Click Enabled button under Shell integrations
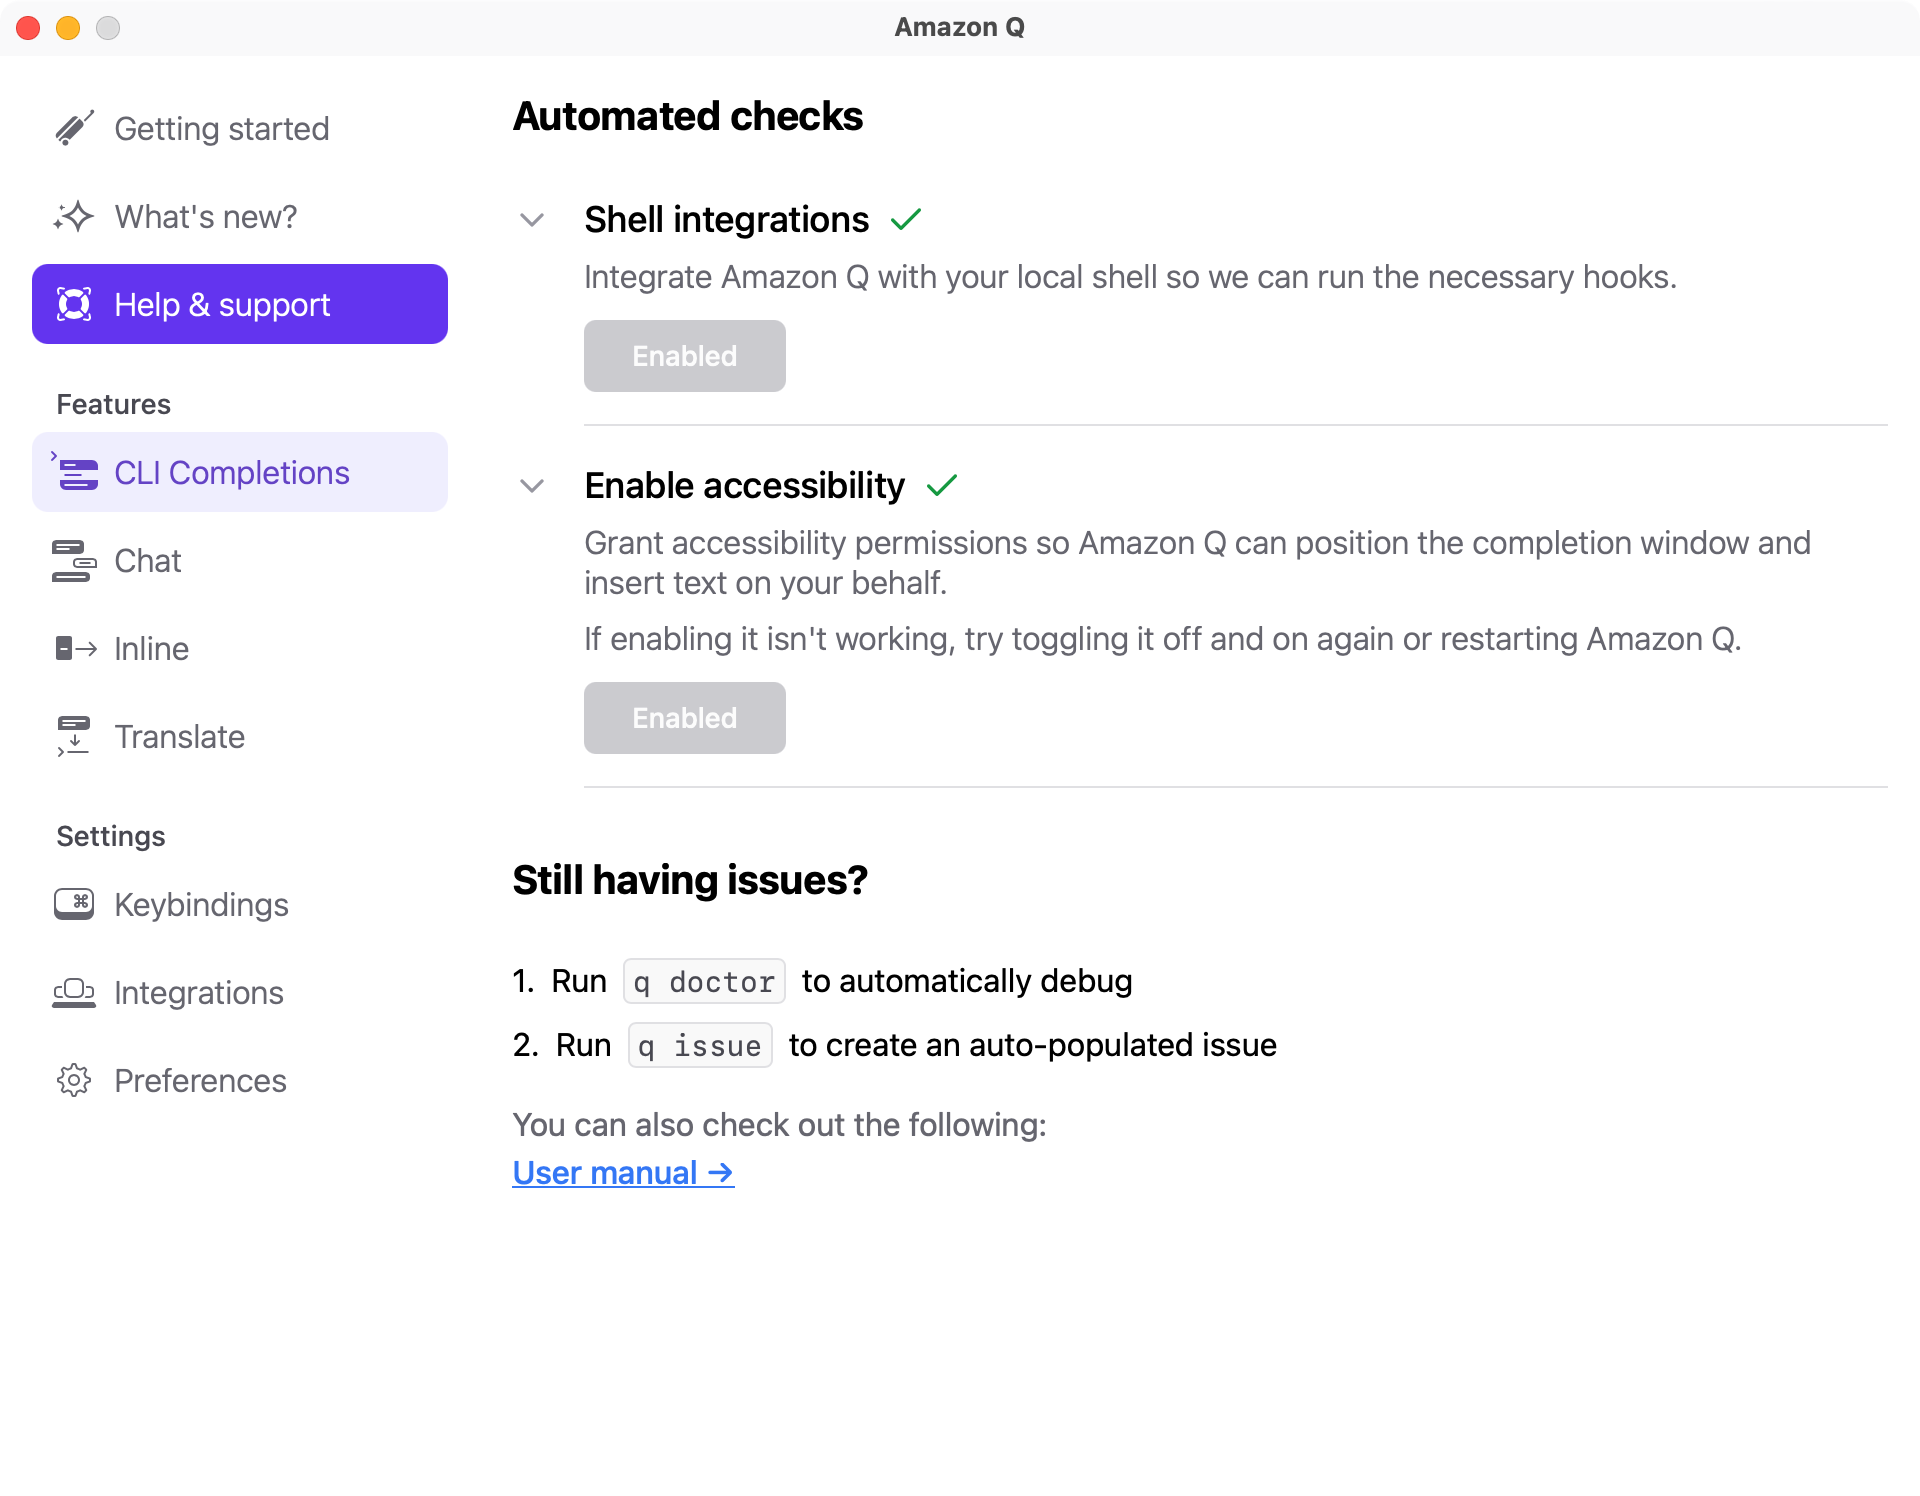Screen dimensions: 1920x1496 [x=685, y=356]
